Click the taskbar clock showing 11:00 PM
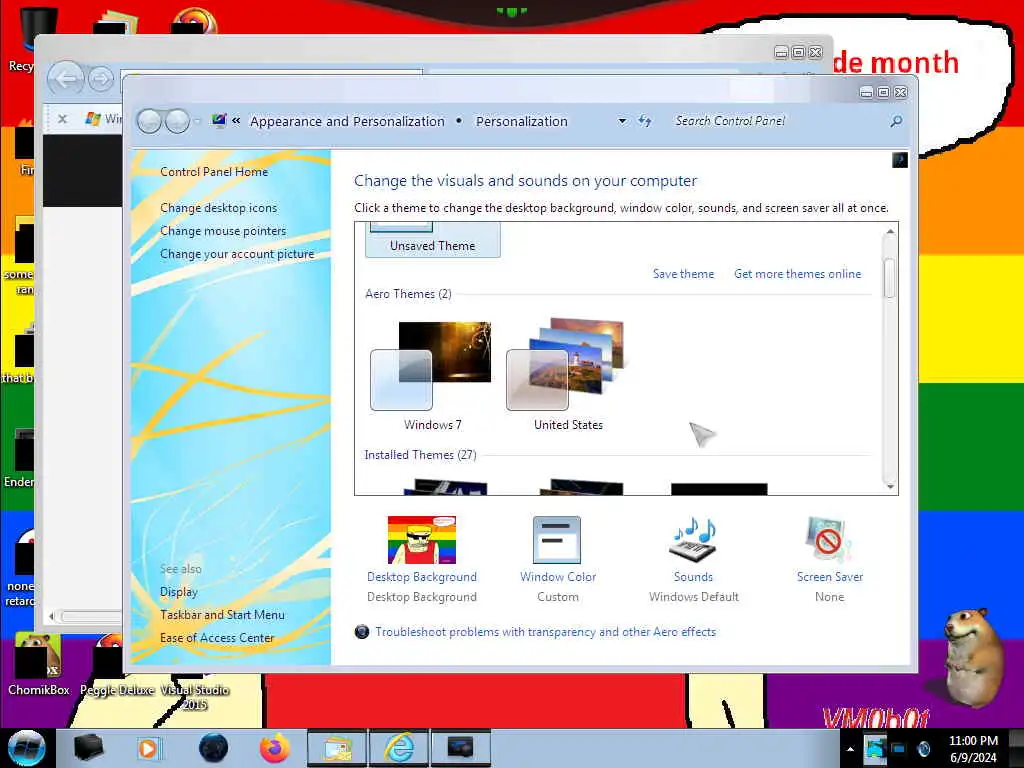Image resolution: width=1024 pixels, height=768 pixels. tap(973, 749)
